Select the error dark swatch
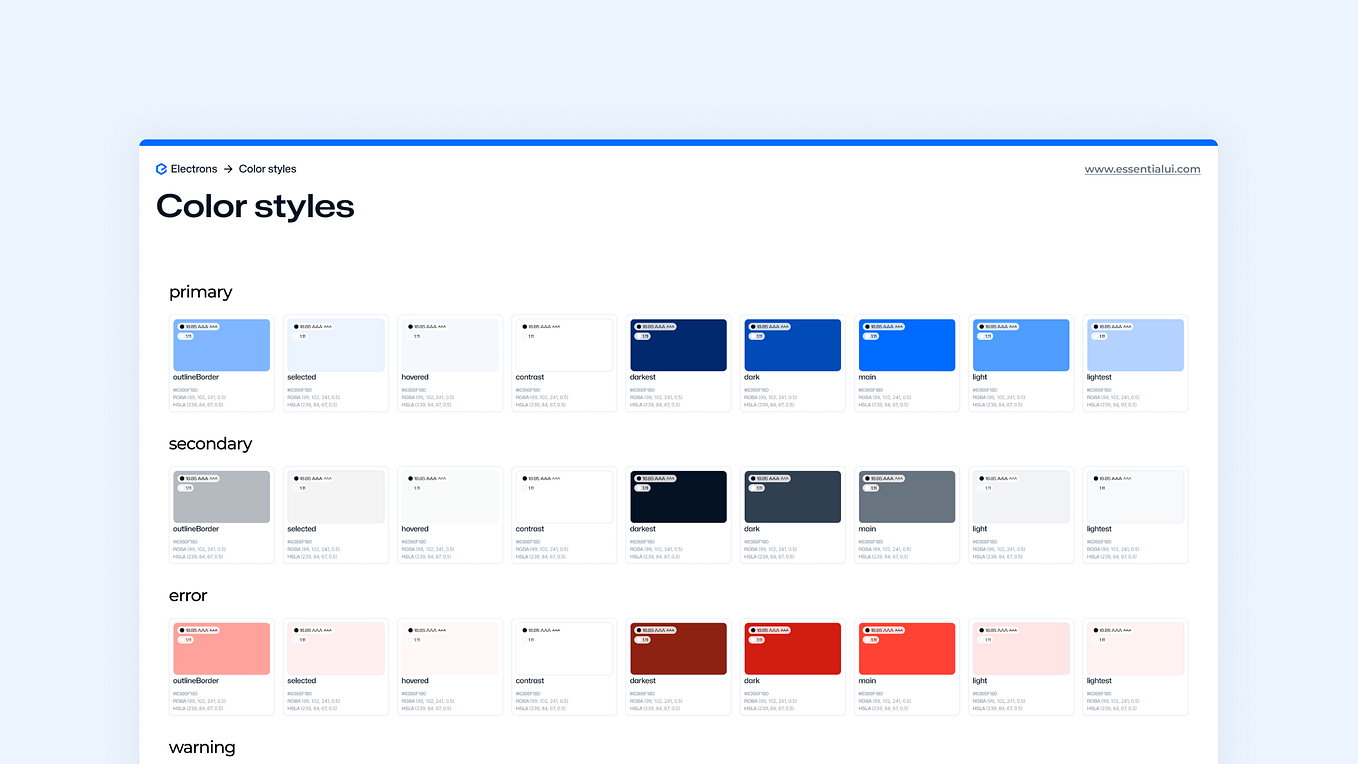1358x764 pixels. point(792,648)
